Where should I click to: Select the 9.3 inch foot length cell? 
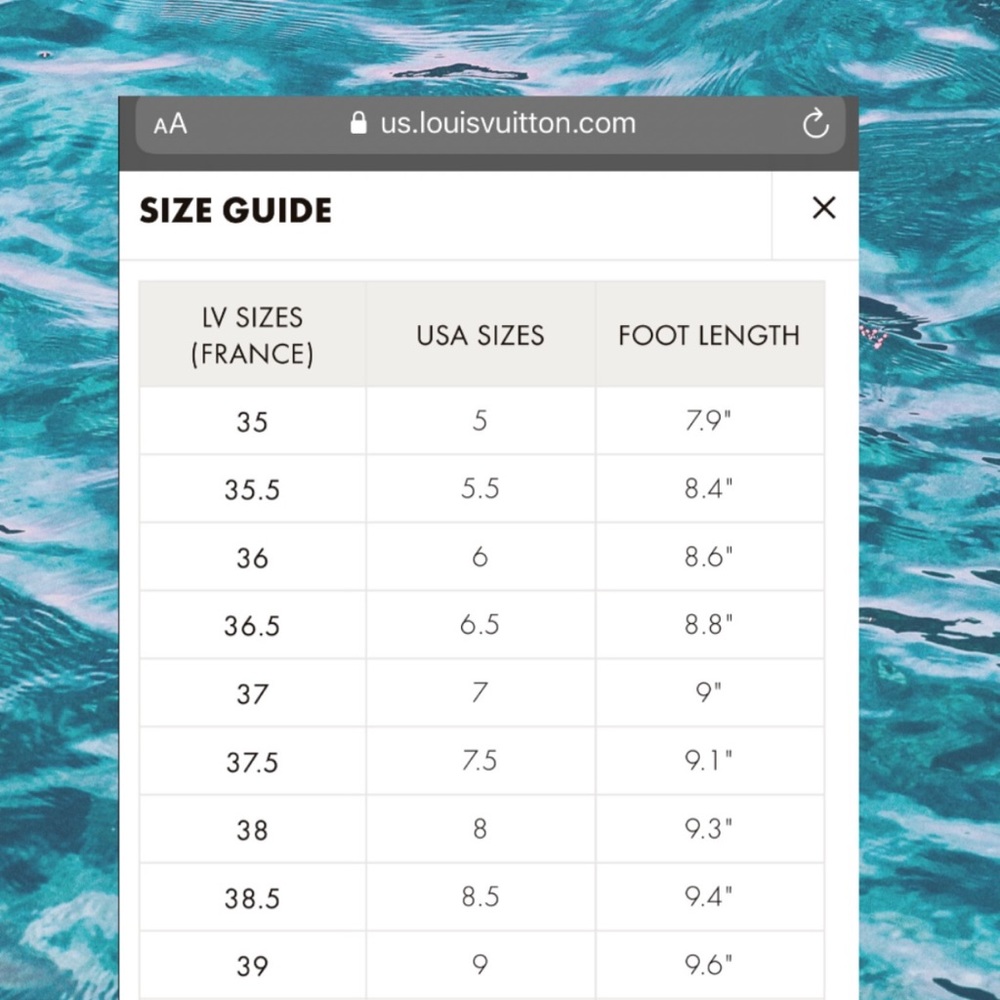pos(710,828)
